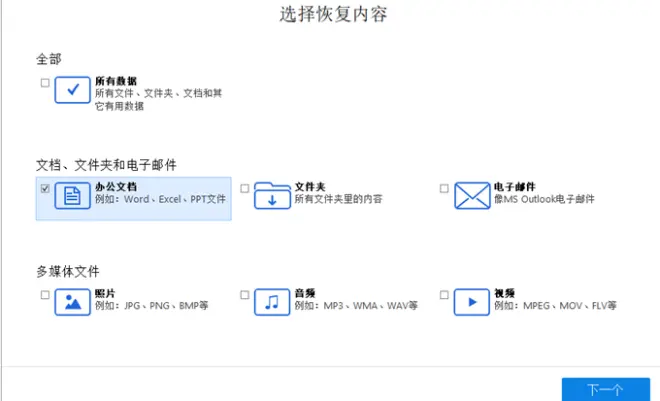The width and height of the screenshot is (660, 401).
Task: Click the 文档、文件夹和电子邮件 section heading
Action: tap(106, 165)
